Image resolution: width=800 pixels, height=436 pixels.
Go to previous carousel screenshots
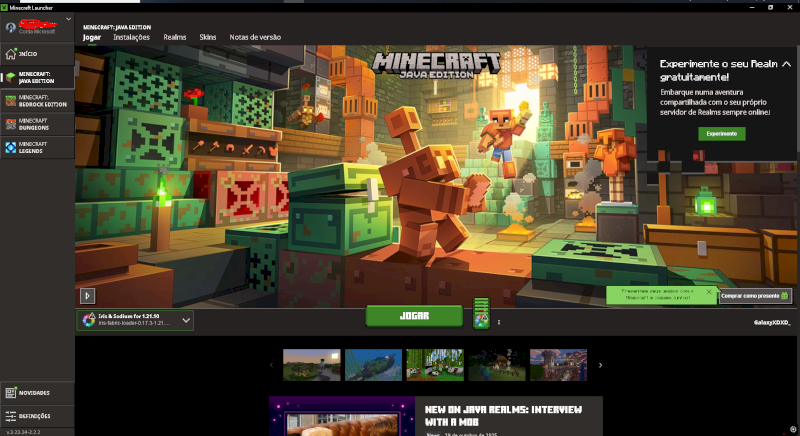tap(271, 365)
